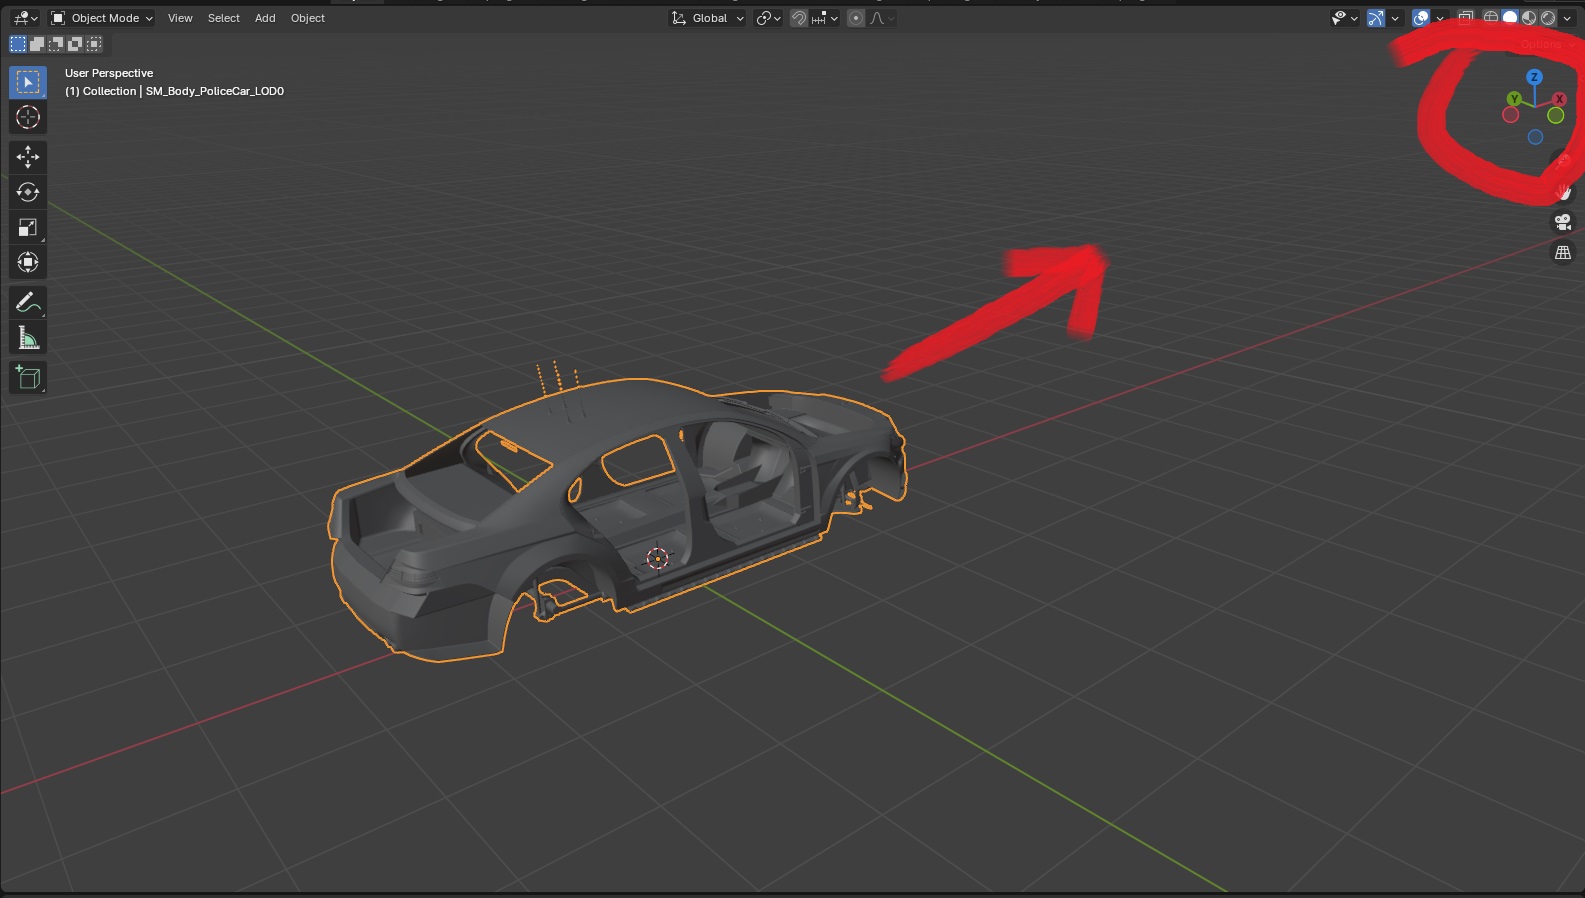Open the selectability and visibility dropdown
Viewport: 1585px width, 898px height.
tap(1345, 18)
